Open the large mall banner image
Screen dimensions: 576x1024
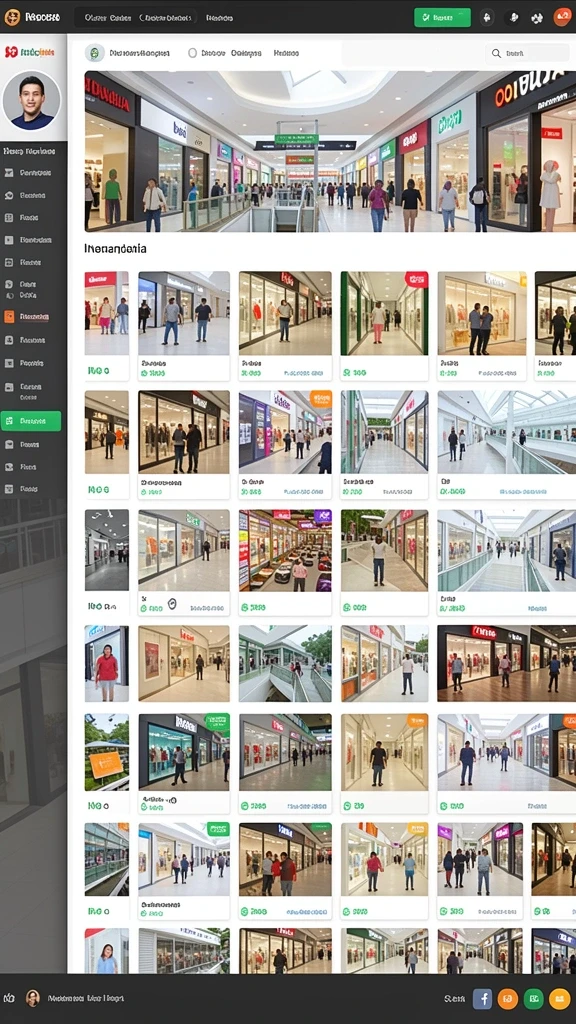pyautogui.click(x=330, y=151)
